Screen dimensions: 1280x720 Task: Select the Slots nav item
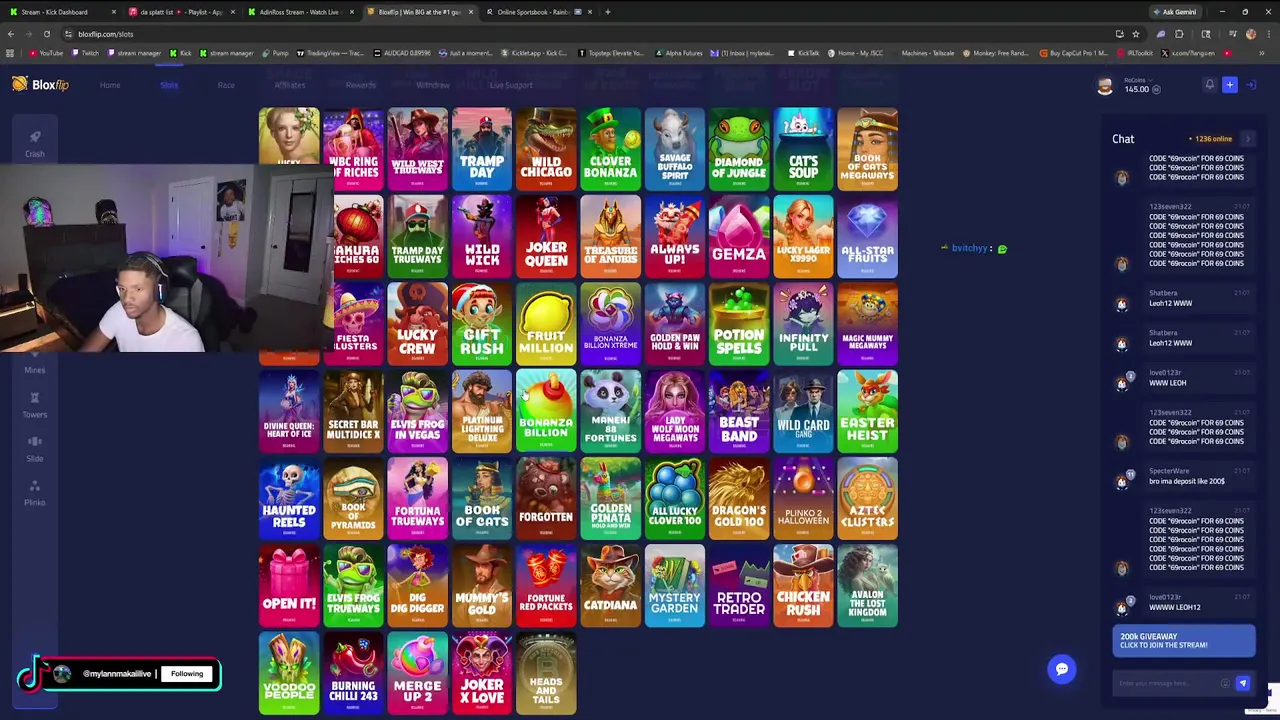169,85
